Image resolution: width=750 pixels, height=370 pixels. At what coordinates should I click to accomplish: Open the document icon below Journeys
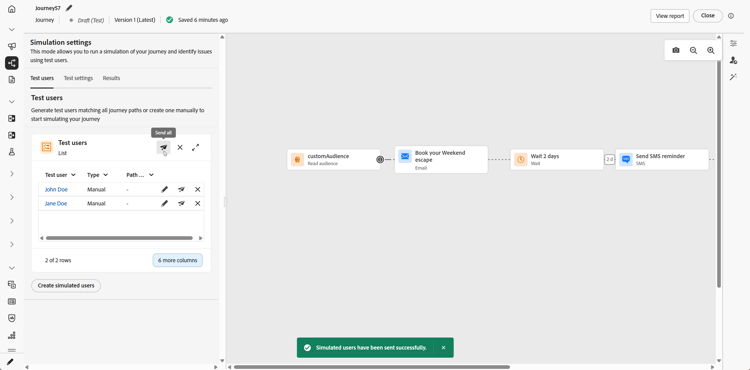coord(11,80)
